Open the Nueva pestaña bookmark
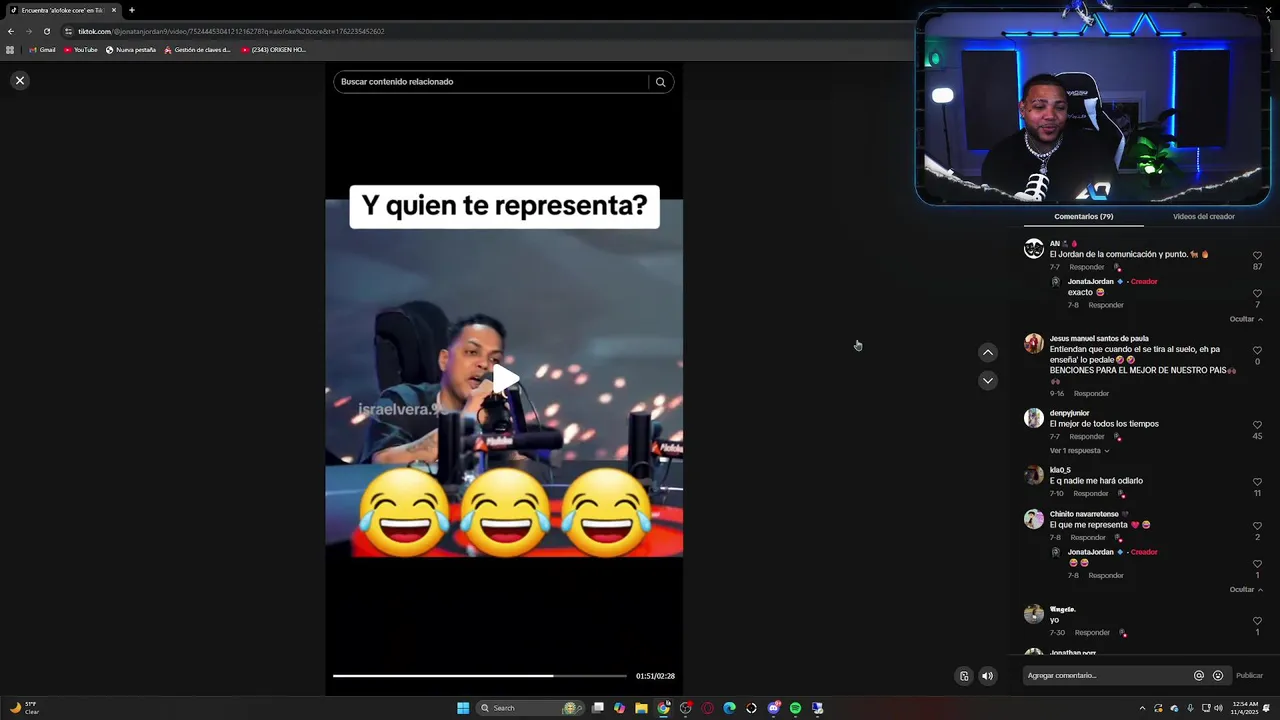The width and height of the screenshot is (1280, 720). pos(131,50)
